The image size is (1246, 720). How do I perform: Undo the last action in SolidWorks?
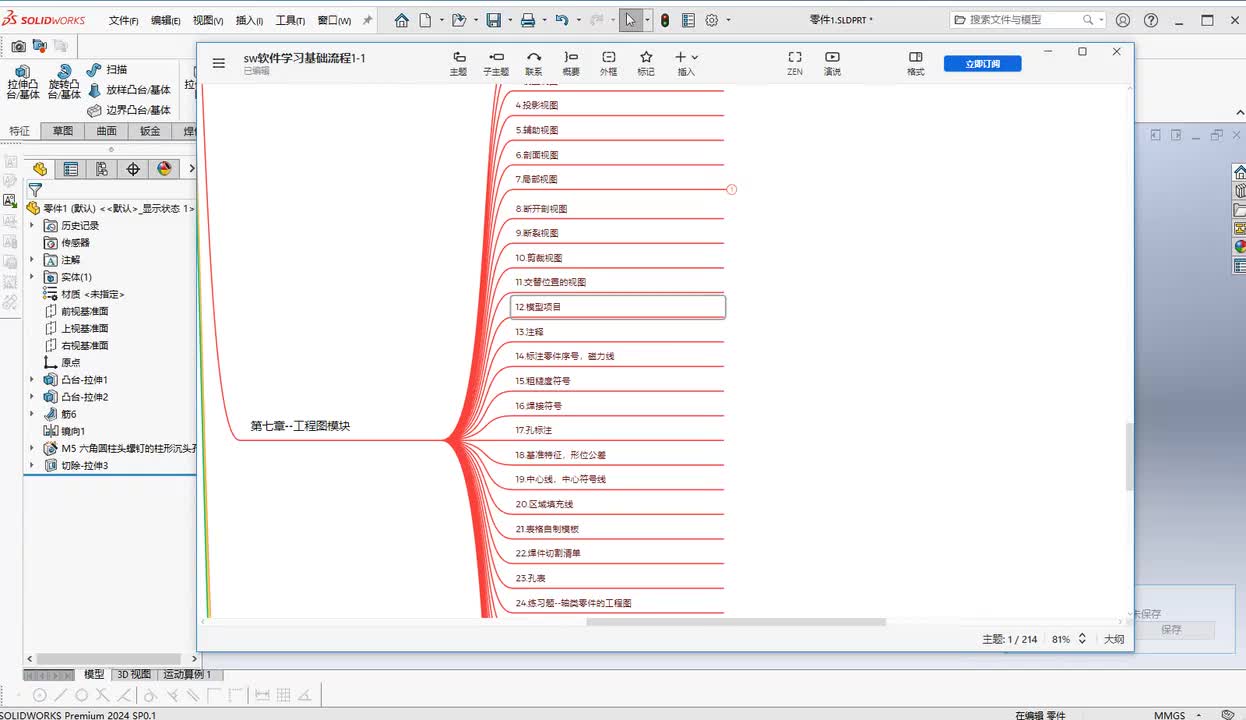[x=561, y=20]
